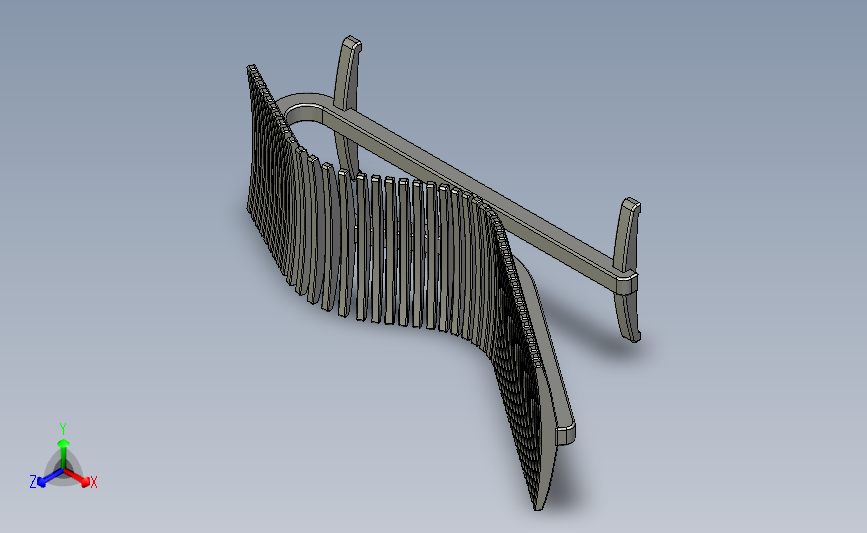Select the curved upright leg at crossbar's right end
Image resolution: width=867 pixels, height=533 pixels.
click(x=628, y=270)
